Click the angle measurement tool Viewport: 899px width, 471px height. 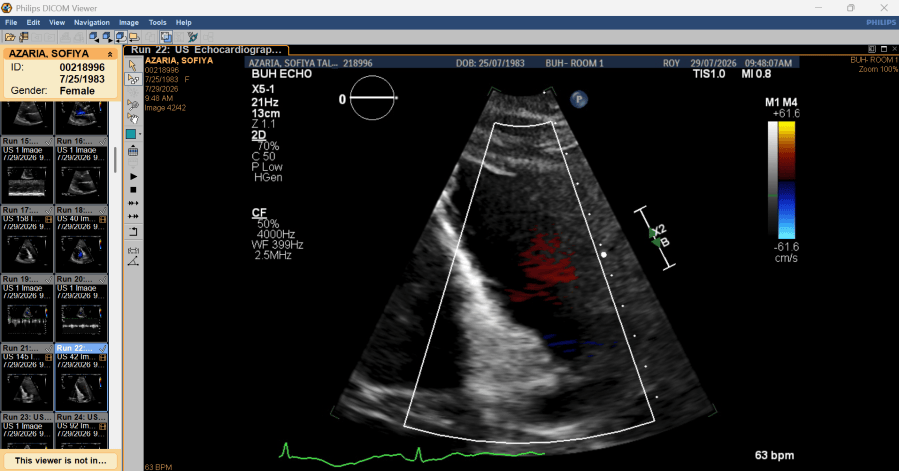pos(133,262)
